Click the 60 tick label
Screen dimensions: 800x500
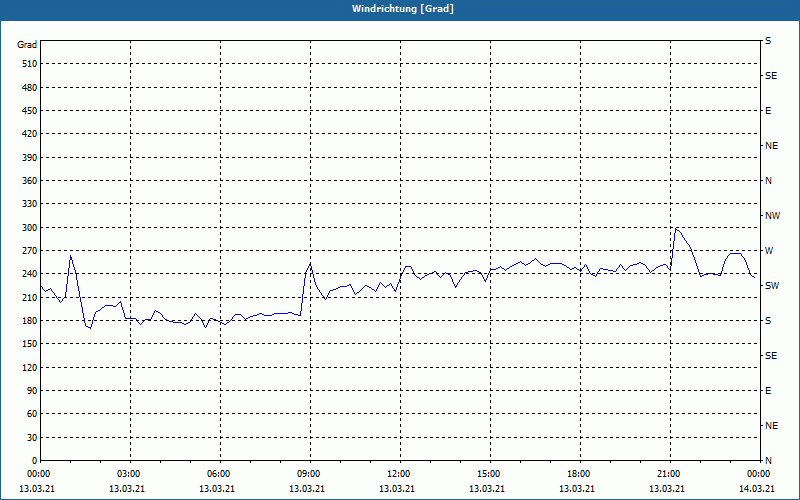[x=32, y=414]
